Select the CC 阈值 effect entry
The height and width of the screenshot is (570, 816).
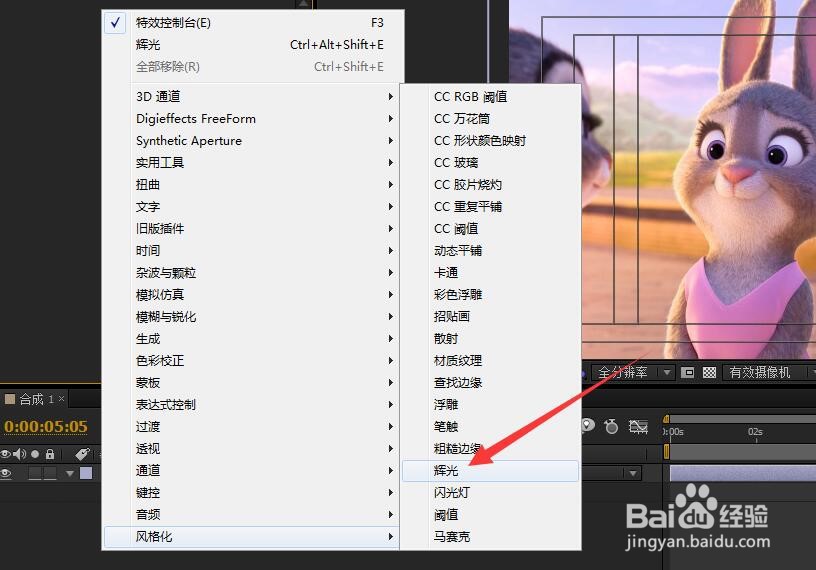(x=490, y=229)
